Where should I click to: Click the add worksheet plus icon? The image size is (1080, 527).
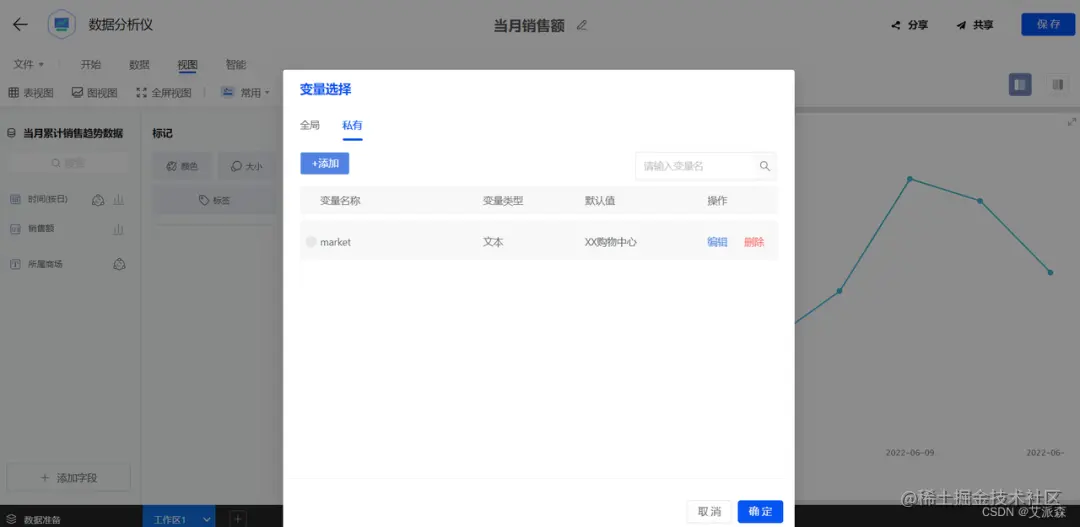pos(237,519)
